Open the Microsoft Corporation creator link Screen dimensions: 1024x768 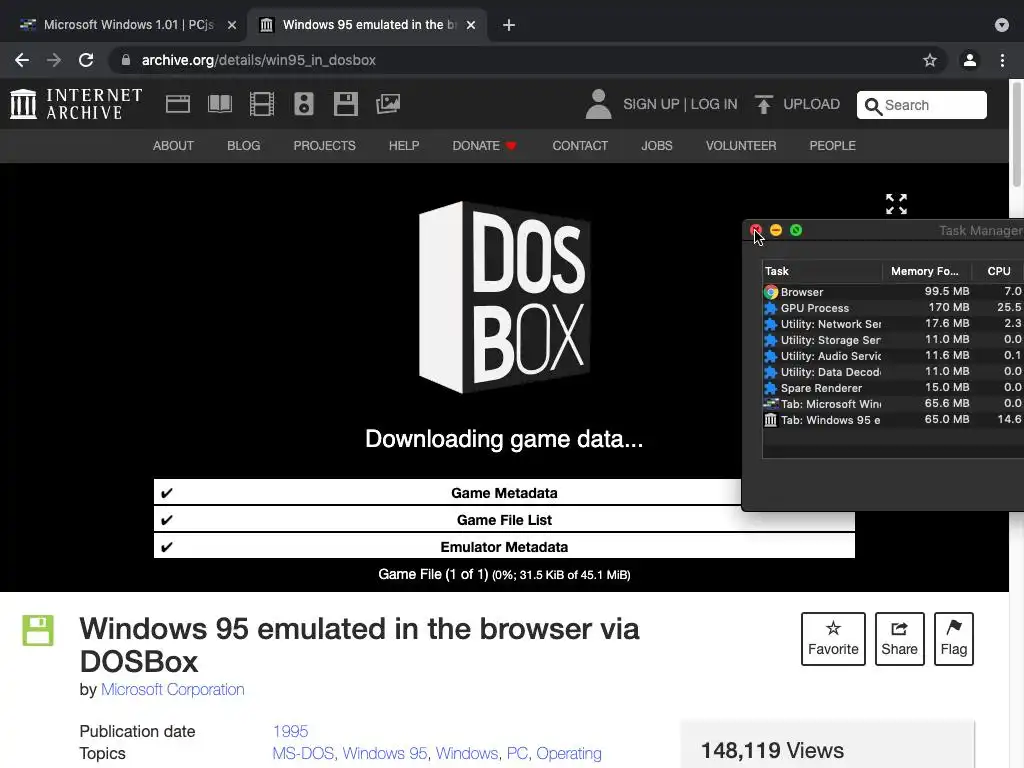(x=172, y=690)
